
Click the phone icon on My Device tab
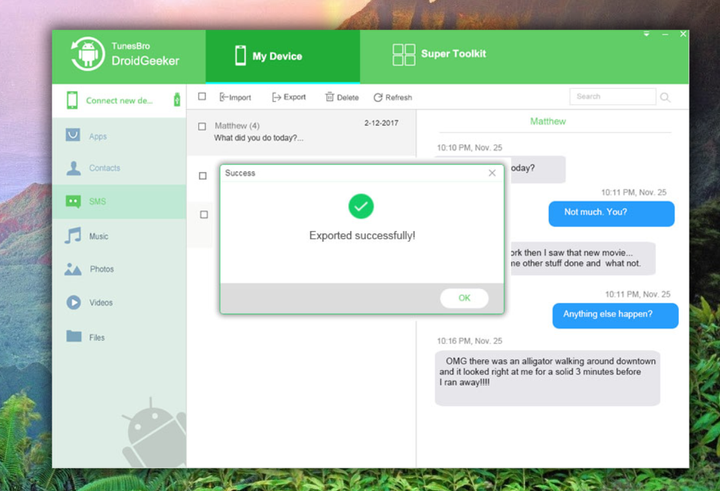(x=240, y=56)
